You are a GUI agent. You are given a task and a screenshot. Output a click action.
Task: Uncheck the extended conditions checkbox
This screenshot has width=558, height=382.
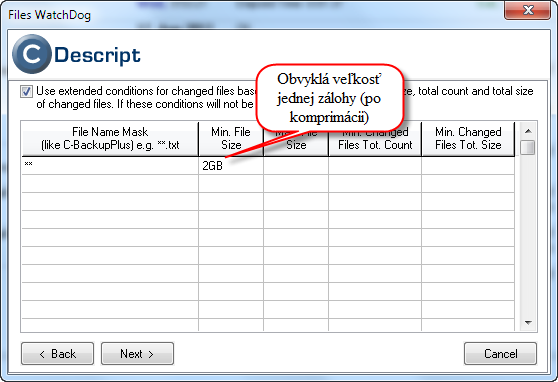click(26, 91)
